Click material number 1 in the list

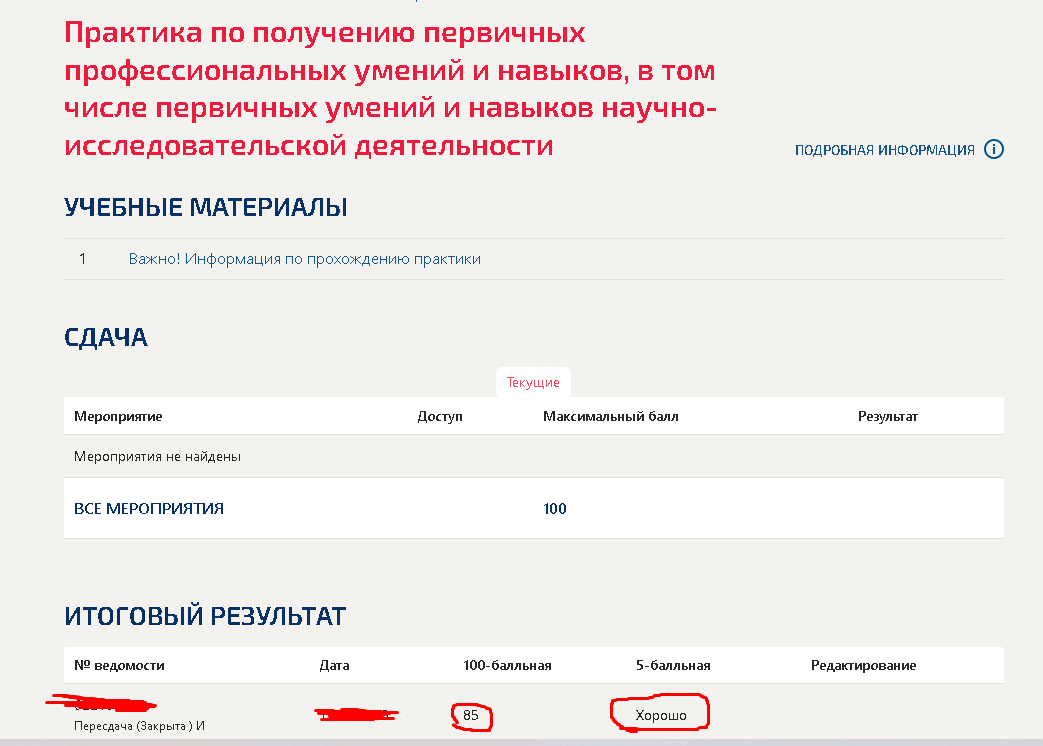tap(82, 259)
